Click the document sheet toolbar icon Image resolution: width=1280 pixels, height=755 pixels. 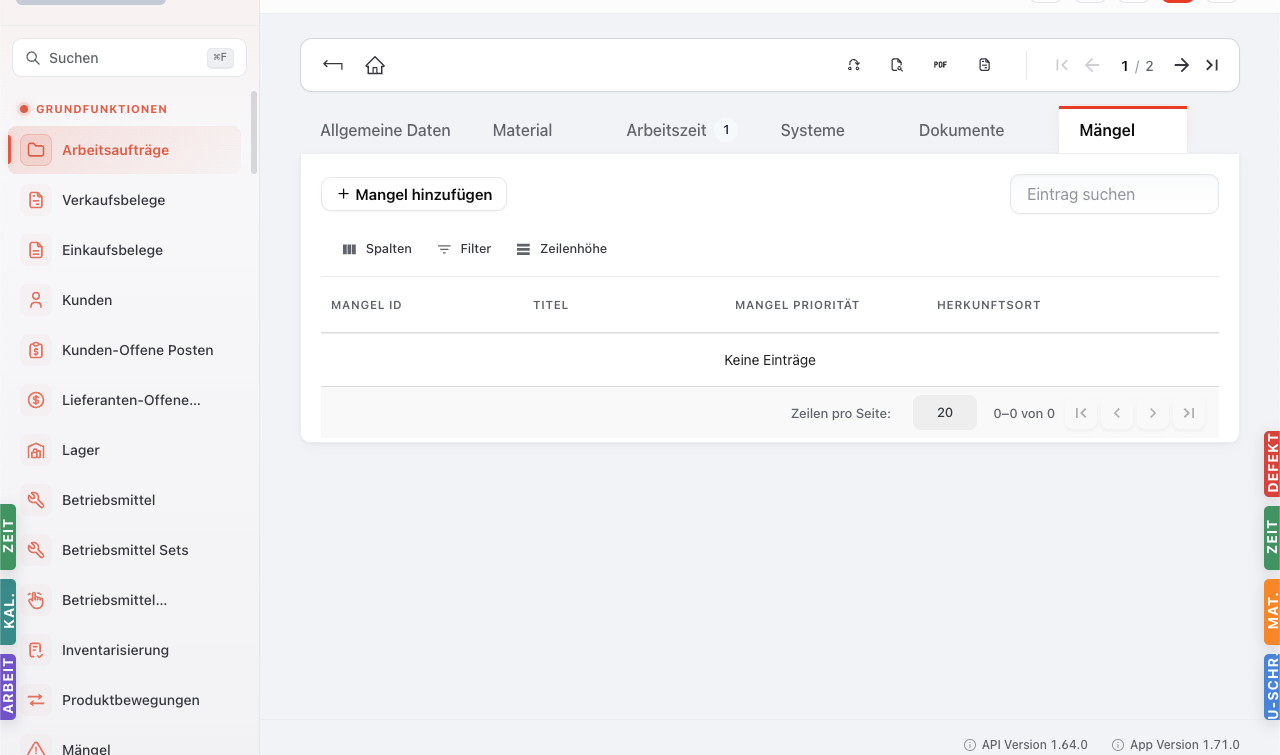(x=984, y=65)
